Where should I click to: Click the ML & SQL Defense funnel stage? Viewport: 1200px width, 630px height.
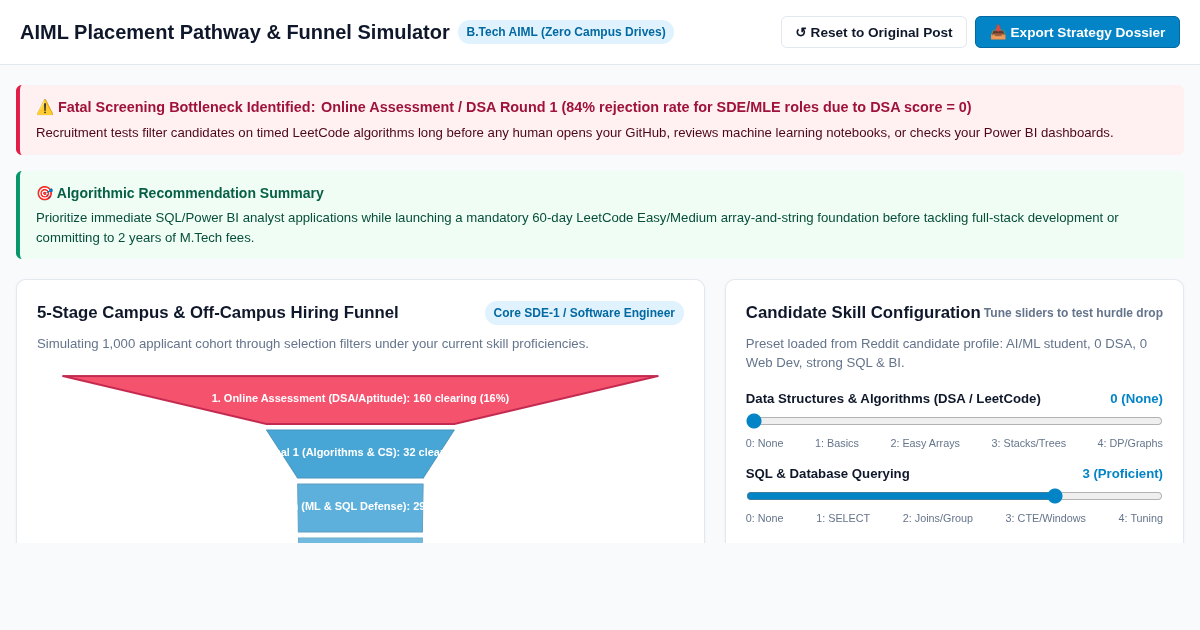click(360, 507)
